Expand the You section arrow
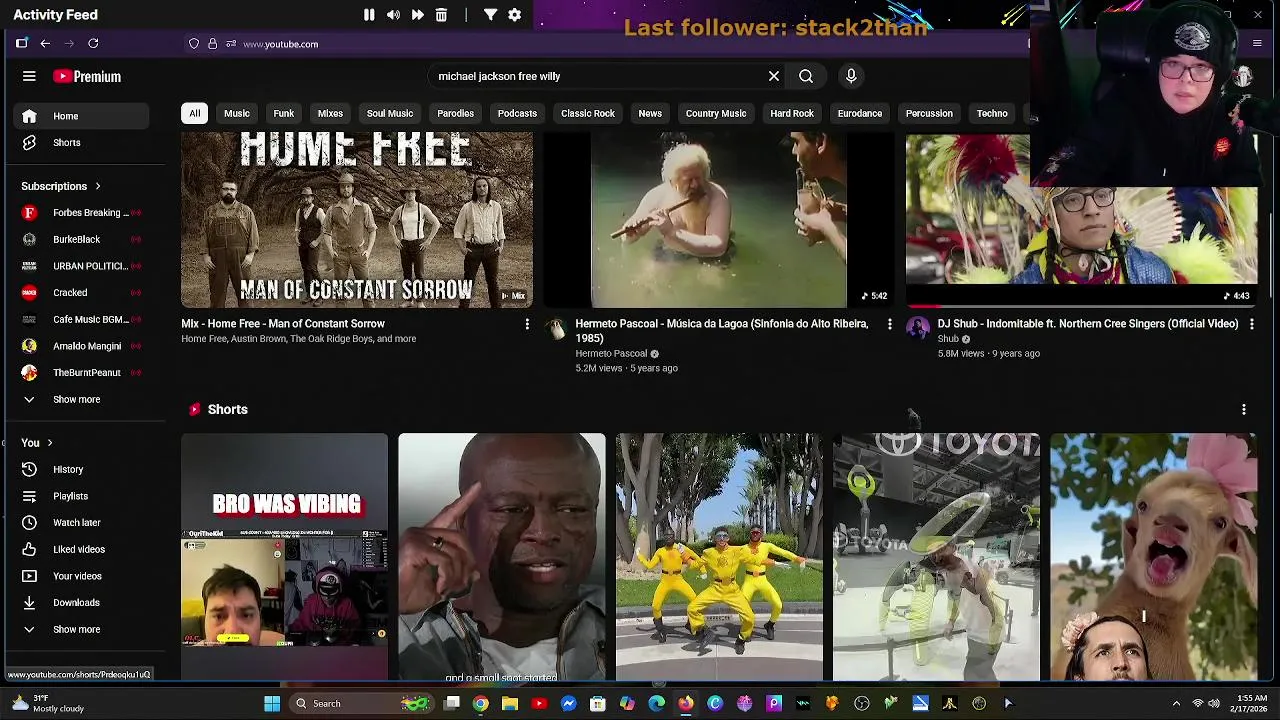1280x720 pixels. pyautogui.click(x=49, y=443)
